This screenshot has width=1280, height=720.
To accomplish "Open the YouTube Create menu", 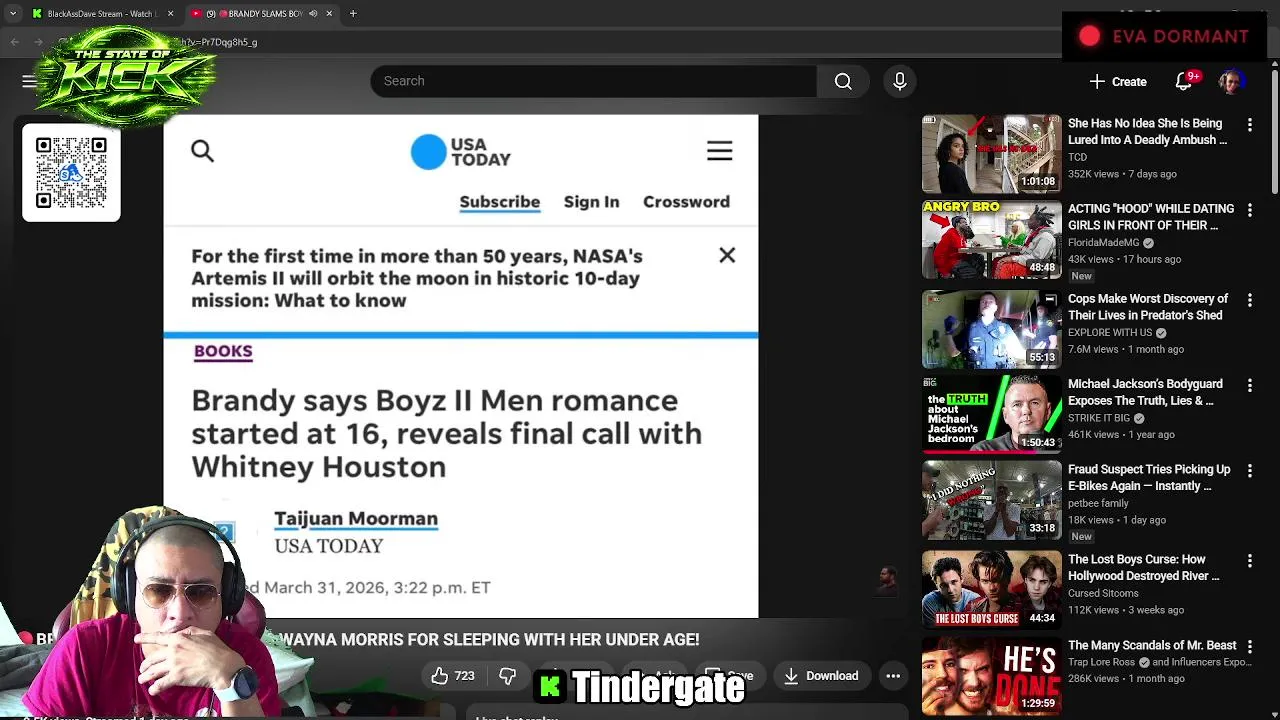I will (1118, 82).
